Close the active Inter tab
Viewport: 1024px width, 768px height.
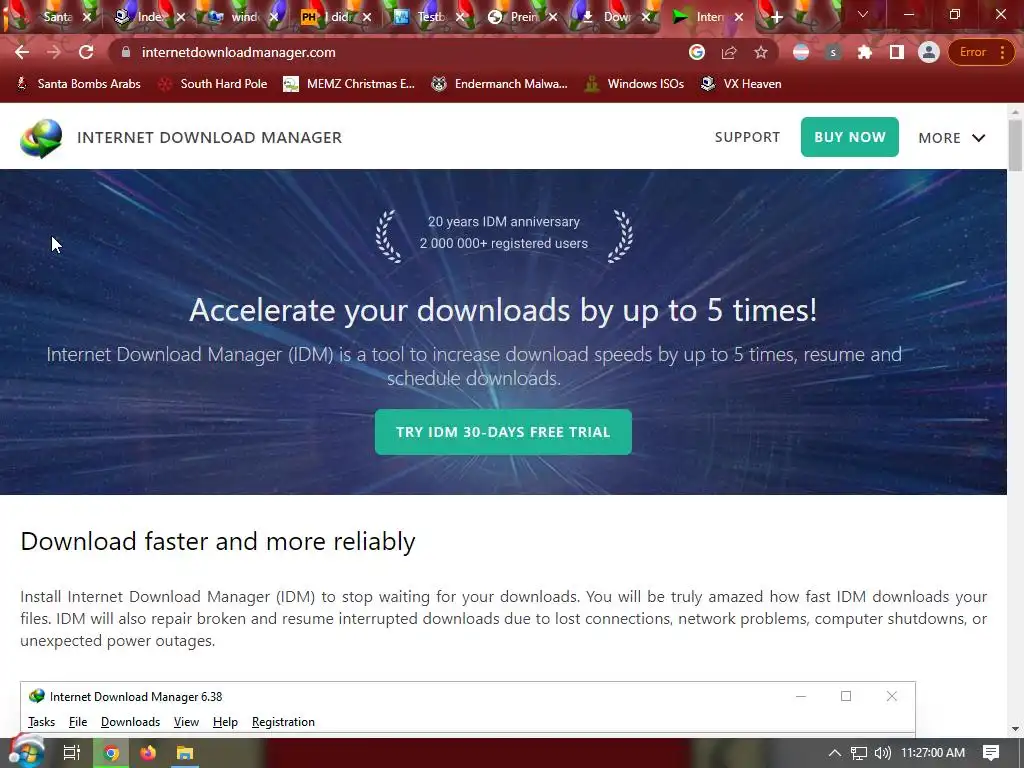pos(739,18)
